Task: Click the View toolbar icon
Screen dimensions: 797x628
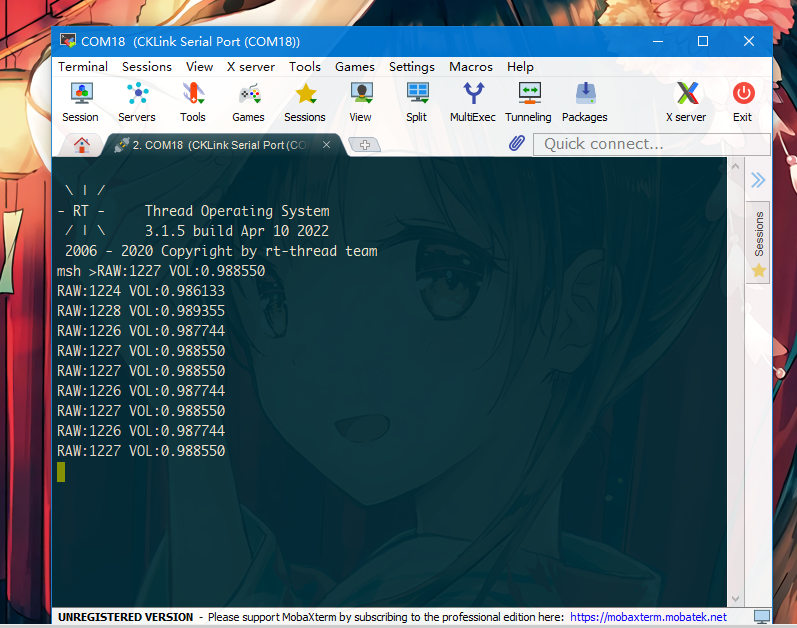Action: point(361,102)
